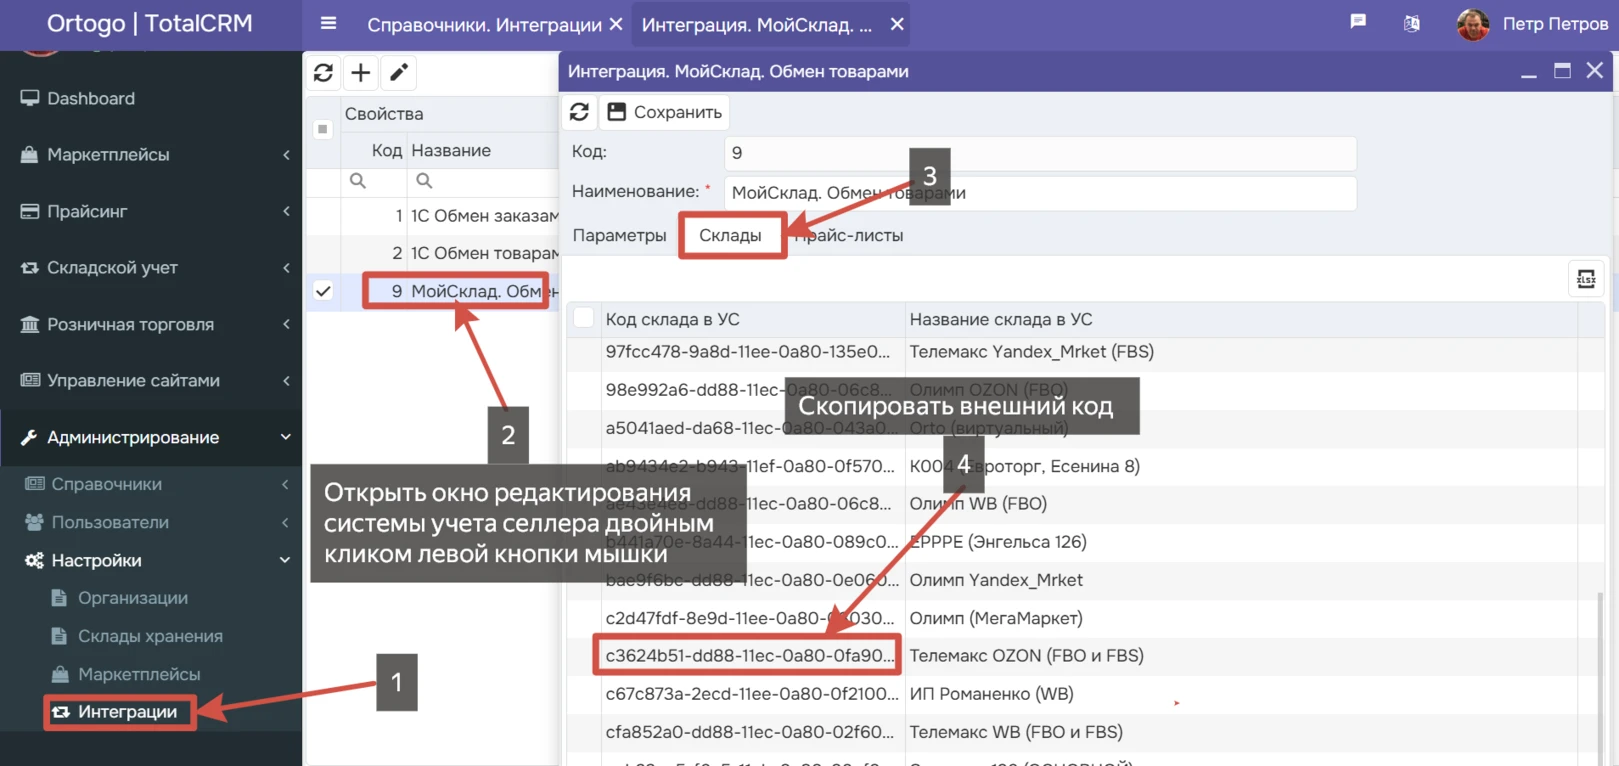Close the Интеграция. МойСклад tab
1619x766 pixels.
point(897,24)
